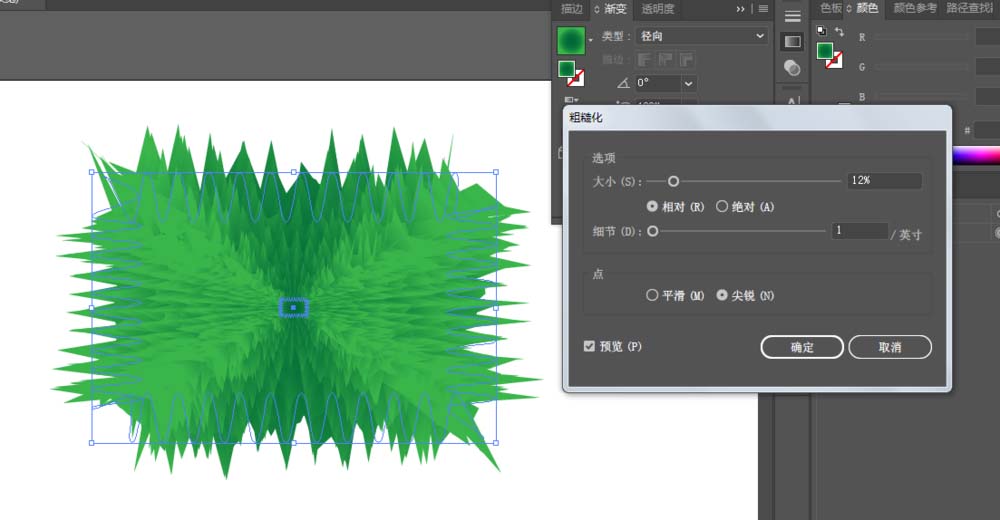The width and height of the screenshot is (1000, 520).
Task: Select the 平滑 (Smooth) points option
Action: (652, 295)
